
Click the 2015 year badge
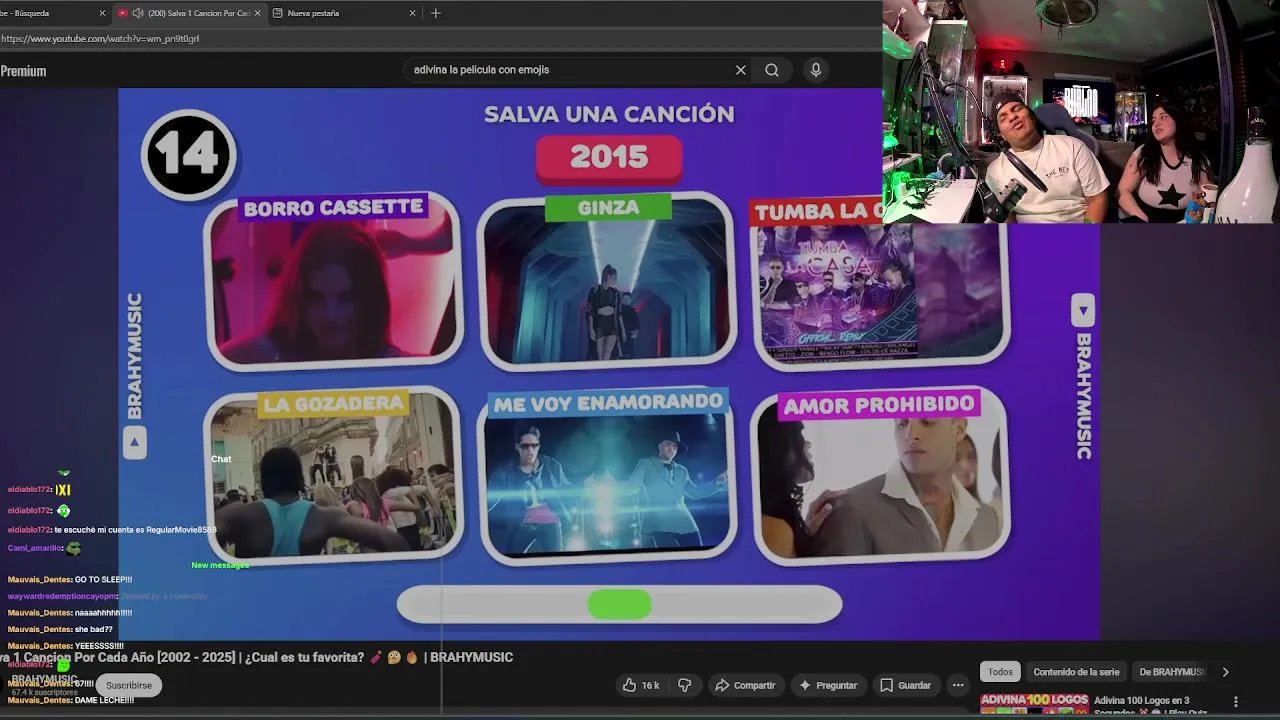(x=609, y=158)
